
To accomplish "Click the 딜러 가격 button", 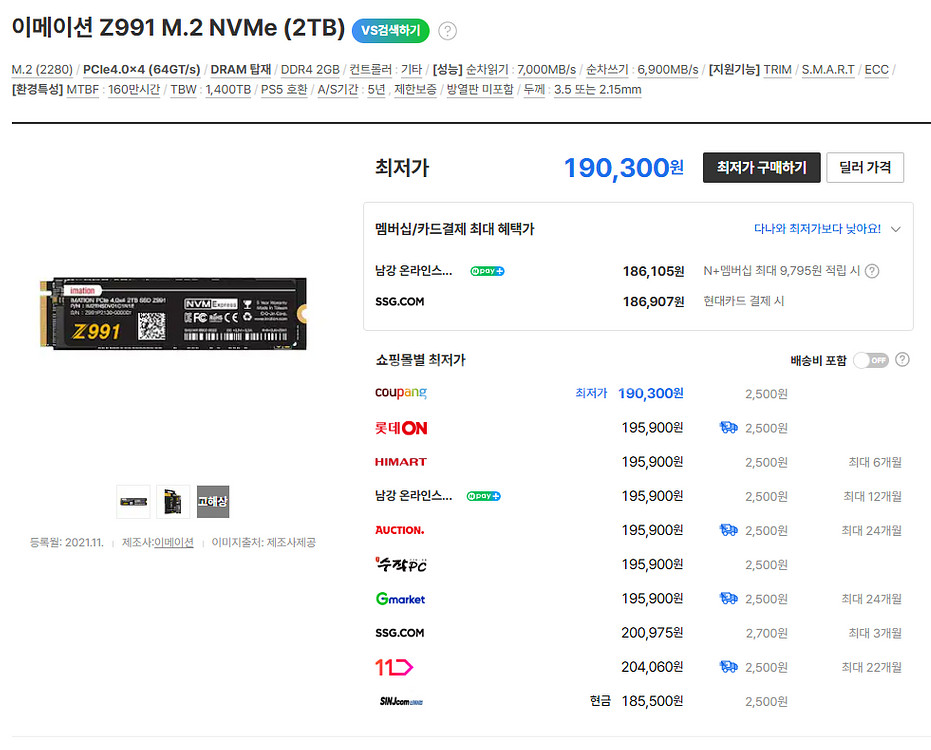I will (x=865, y=167).
